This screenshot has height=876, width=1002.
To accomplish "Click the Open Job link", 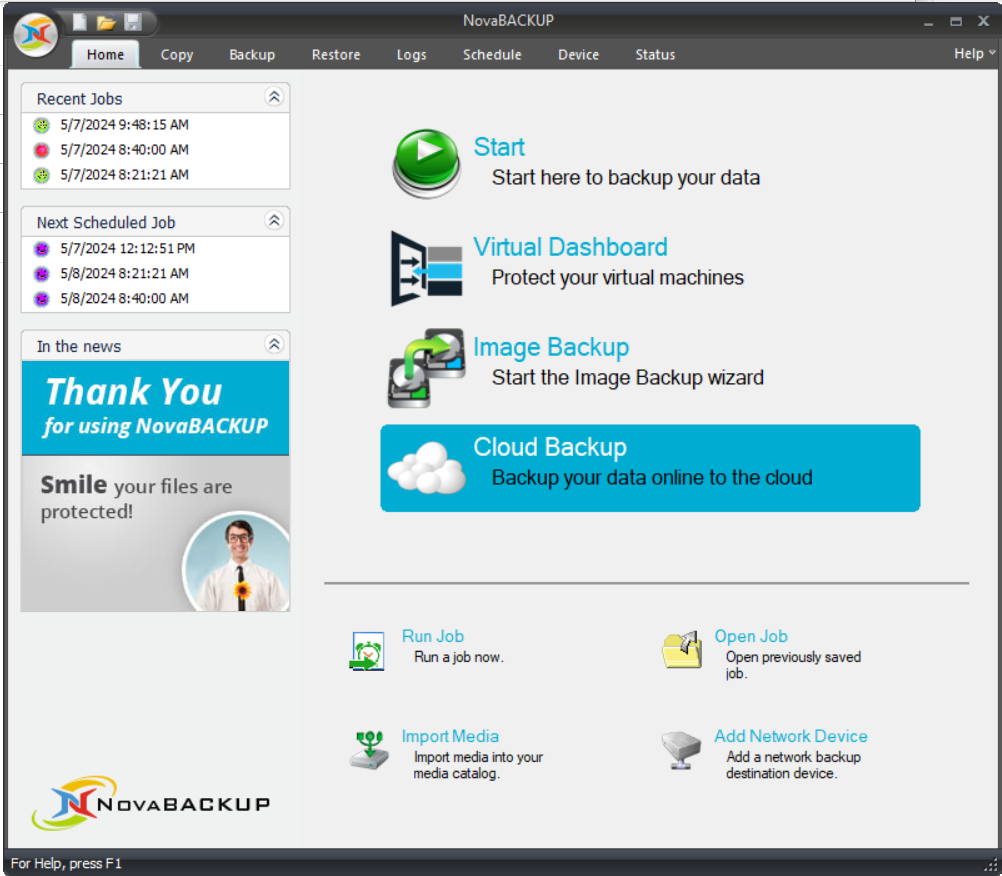I will [751, 636].
